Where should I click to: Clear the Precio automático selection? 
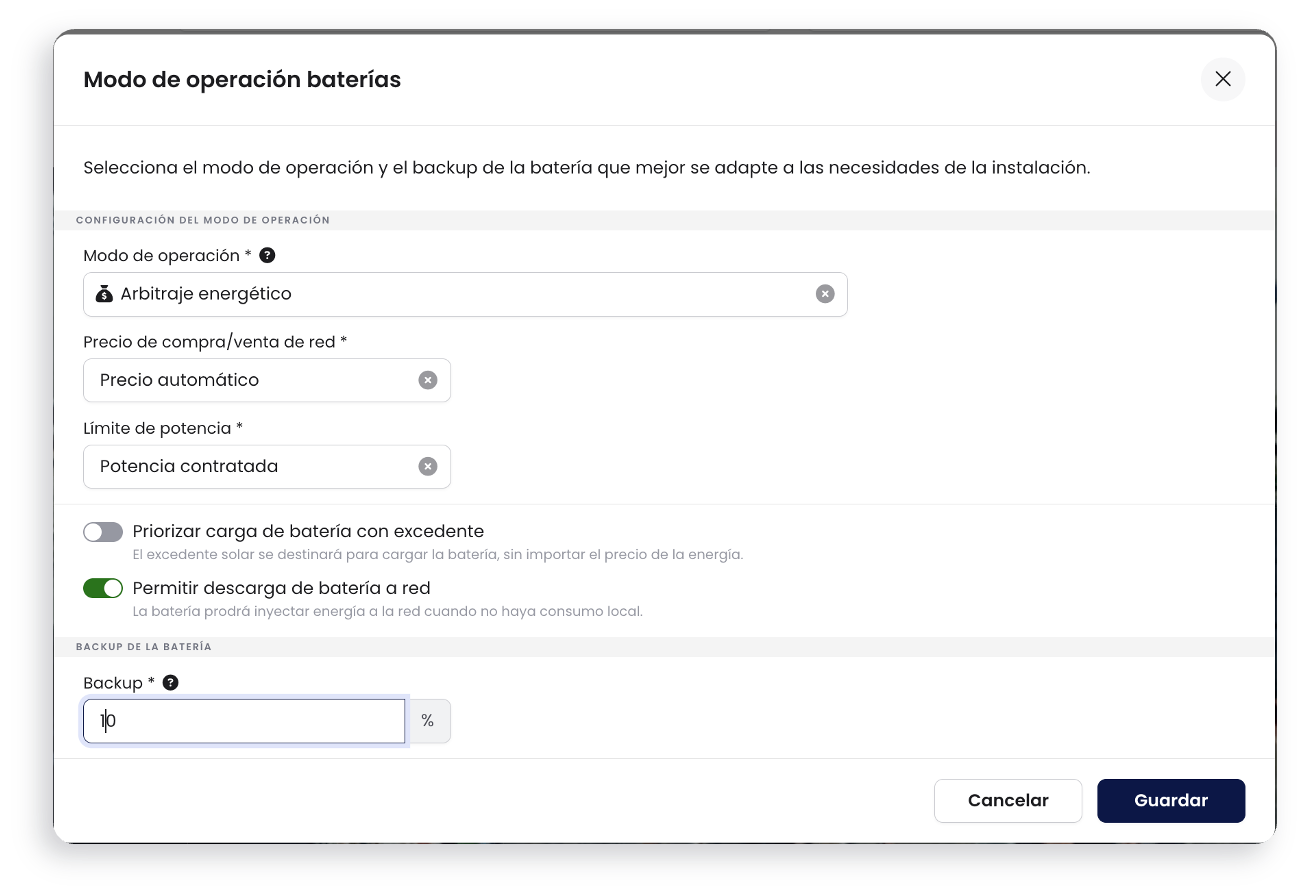click(428, 380)
